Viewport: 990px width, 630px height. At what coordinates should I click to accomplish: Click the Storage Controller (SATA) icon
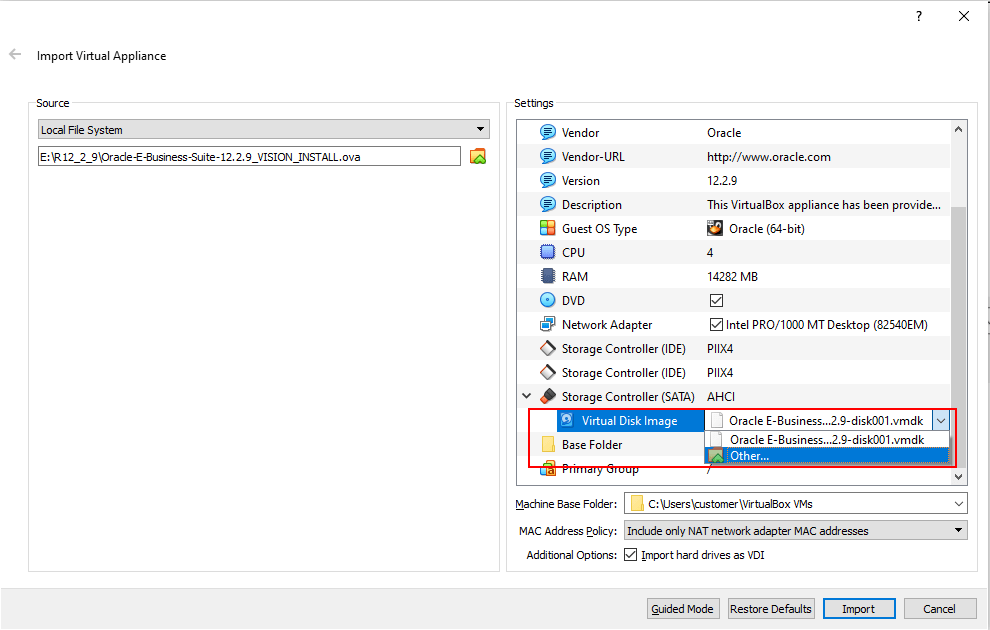[x=547, y=397]
